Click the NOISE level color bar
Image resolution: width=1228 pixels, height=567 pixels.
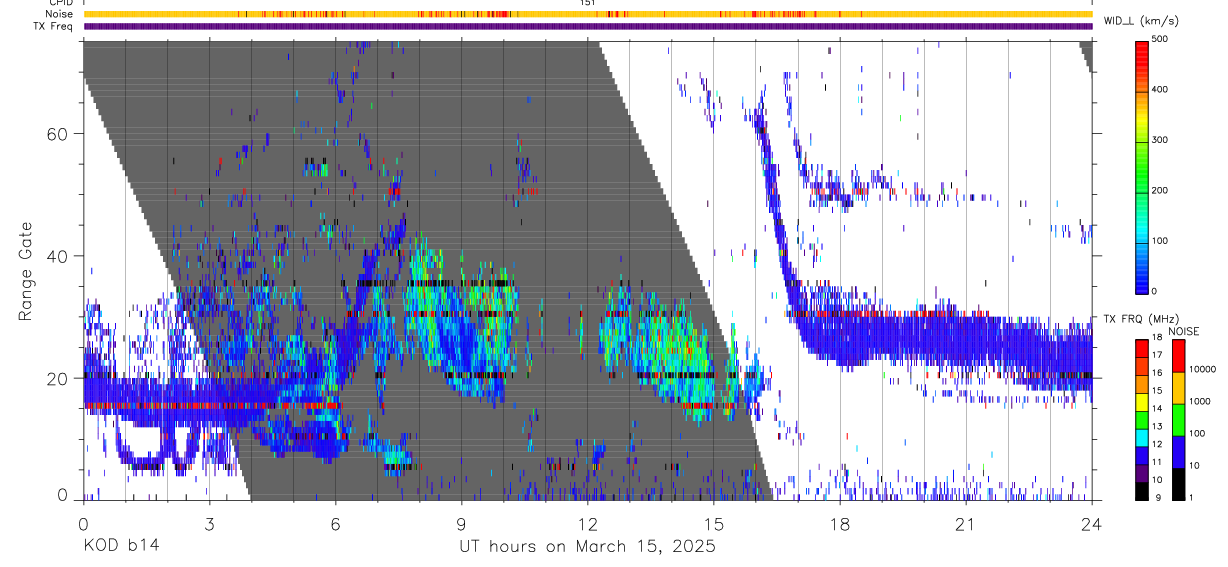1178,419
